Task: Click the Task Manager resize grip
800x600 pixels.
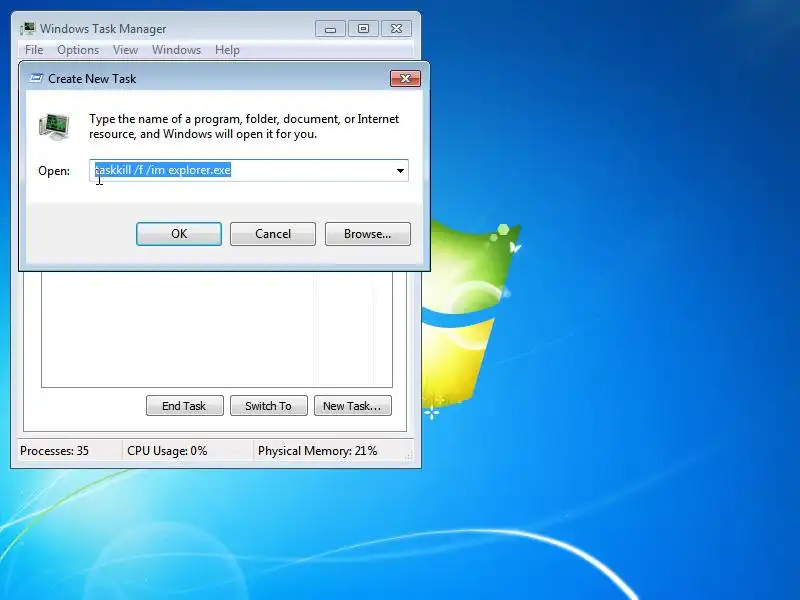Action: (x=409, y=456)
